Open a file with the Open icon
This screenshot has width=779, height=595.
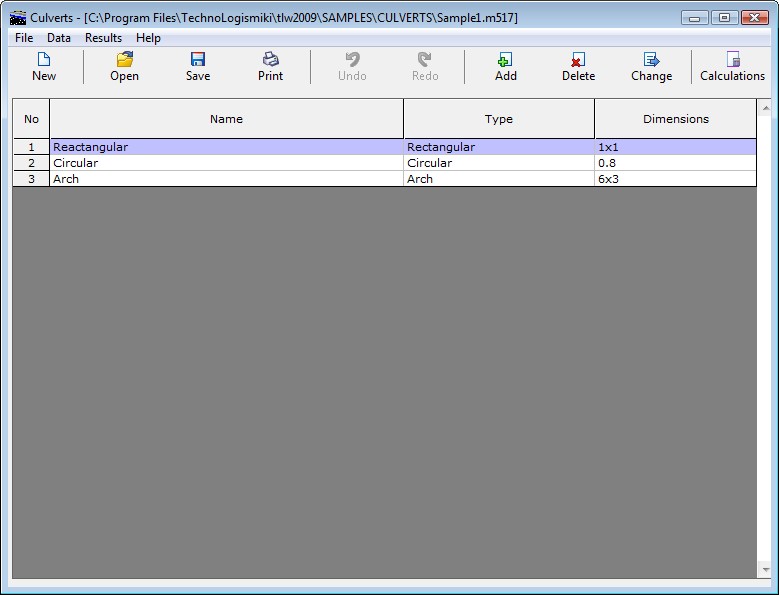(124, 66)
